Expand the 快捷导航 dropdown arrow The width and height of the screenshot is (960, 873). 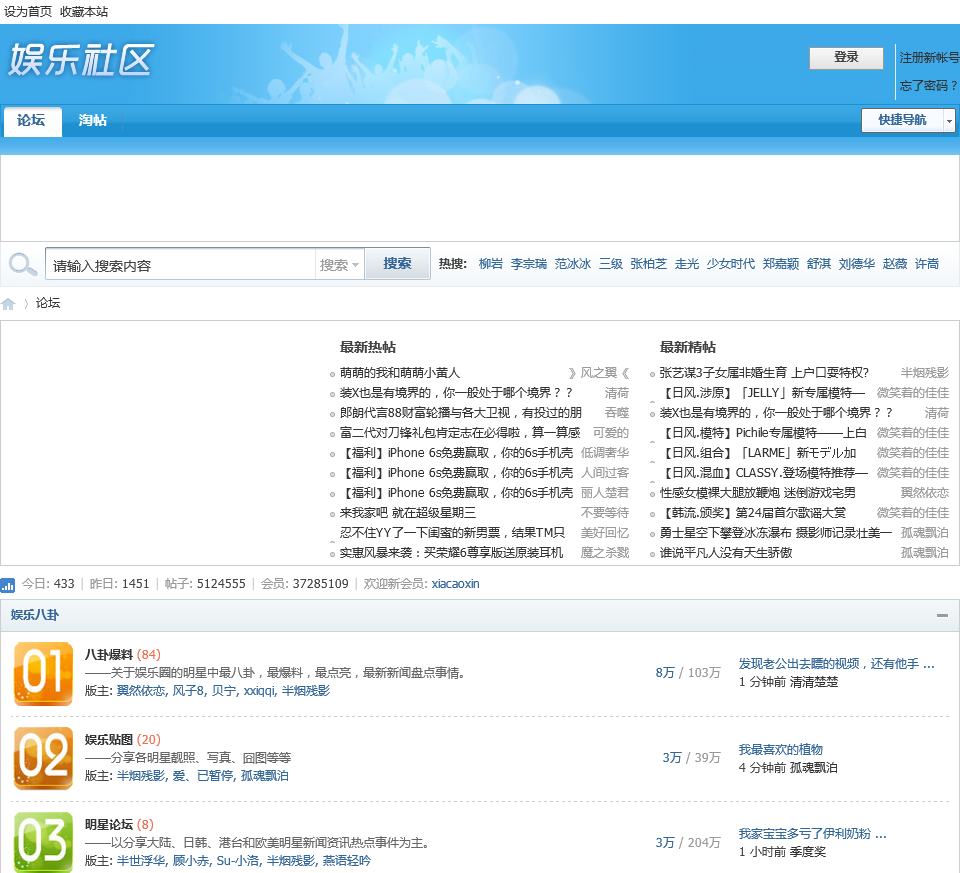click(x=949, y=121)
